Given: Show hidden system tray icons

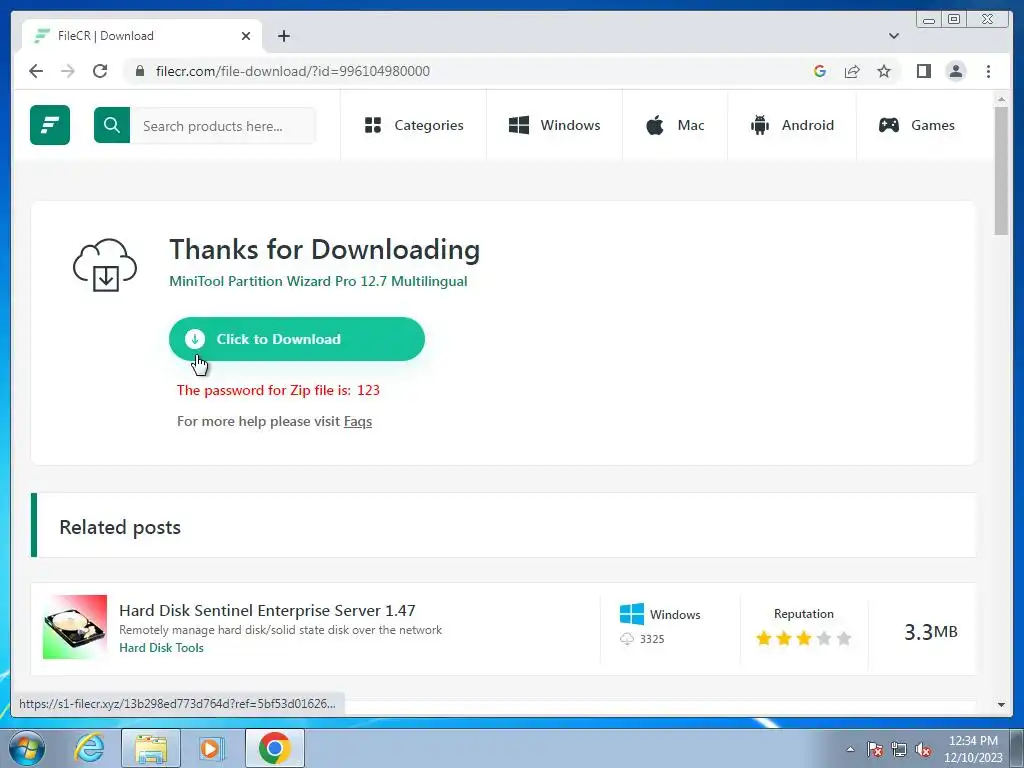Looking at the screenshot, I should click(x=850, y=749).
